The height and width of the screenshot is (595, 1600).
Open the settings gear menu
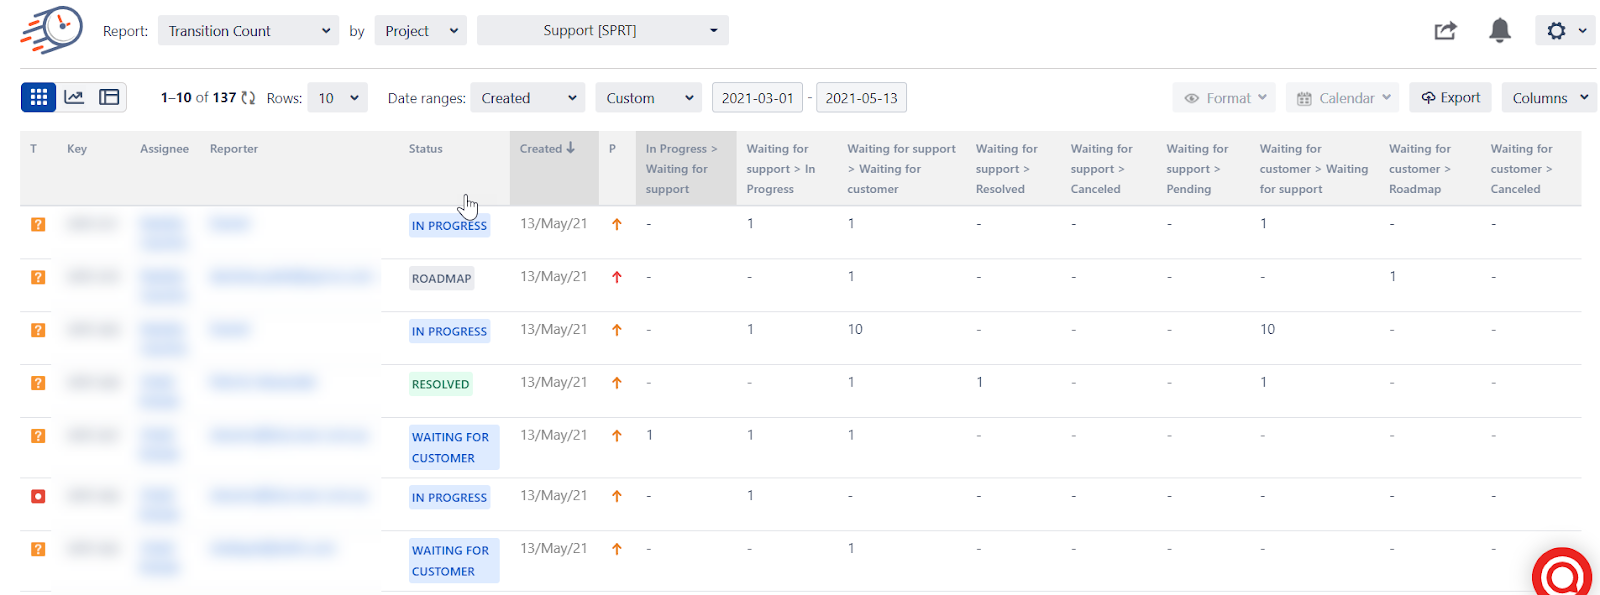(x=1565, y=31)
